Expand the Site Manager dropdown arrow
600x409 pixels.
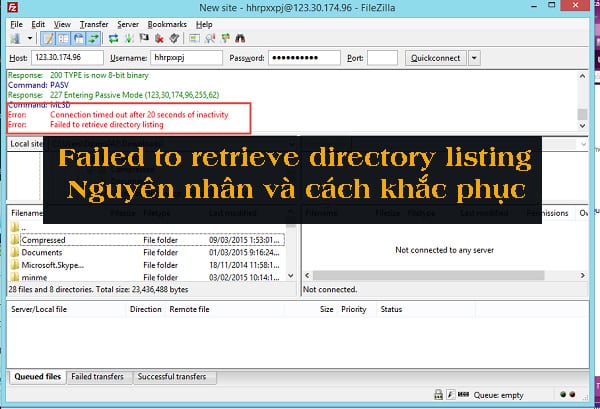(29, 38)
